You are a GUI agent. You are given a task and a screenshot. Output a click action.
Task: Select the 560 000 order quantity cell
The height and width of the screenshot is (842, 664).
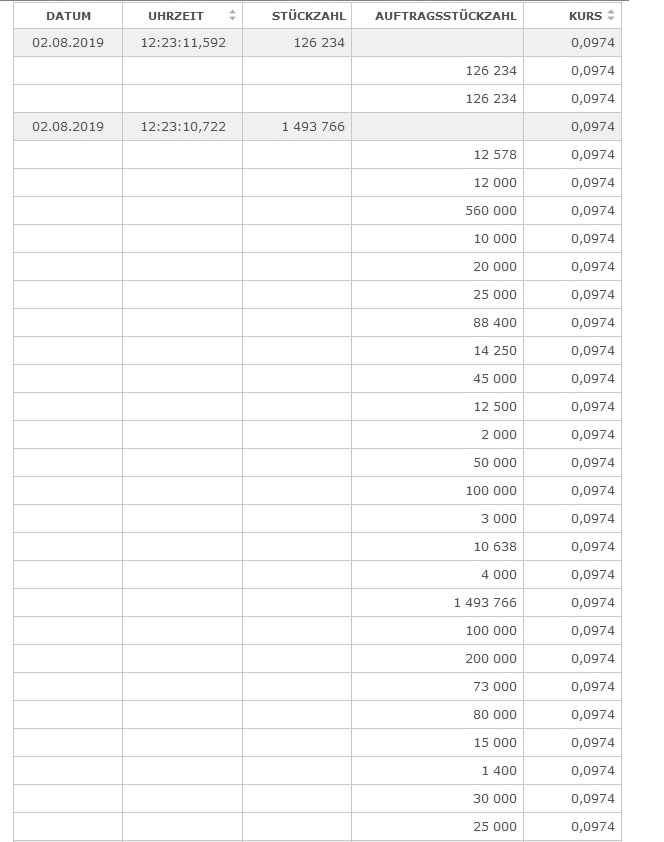click(x=491, y=211)
